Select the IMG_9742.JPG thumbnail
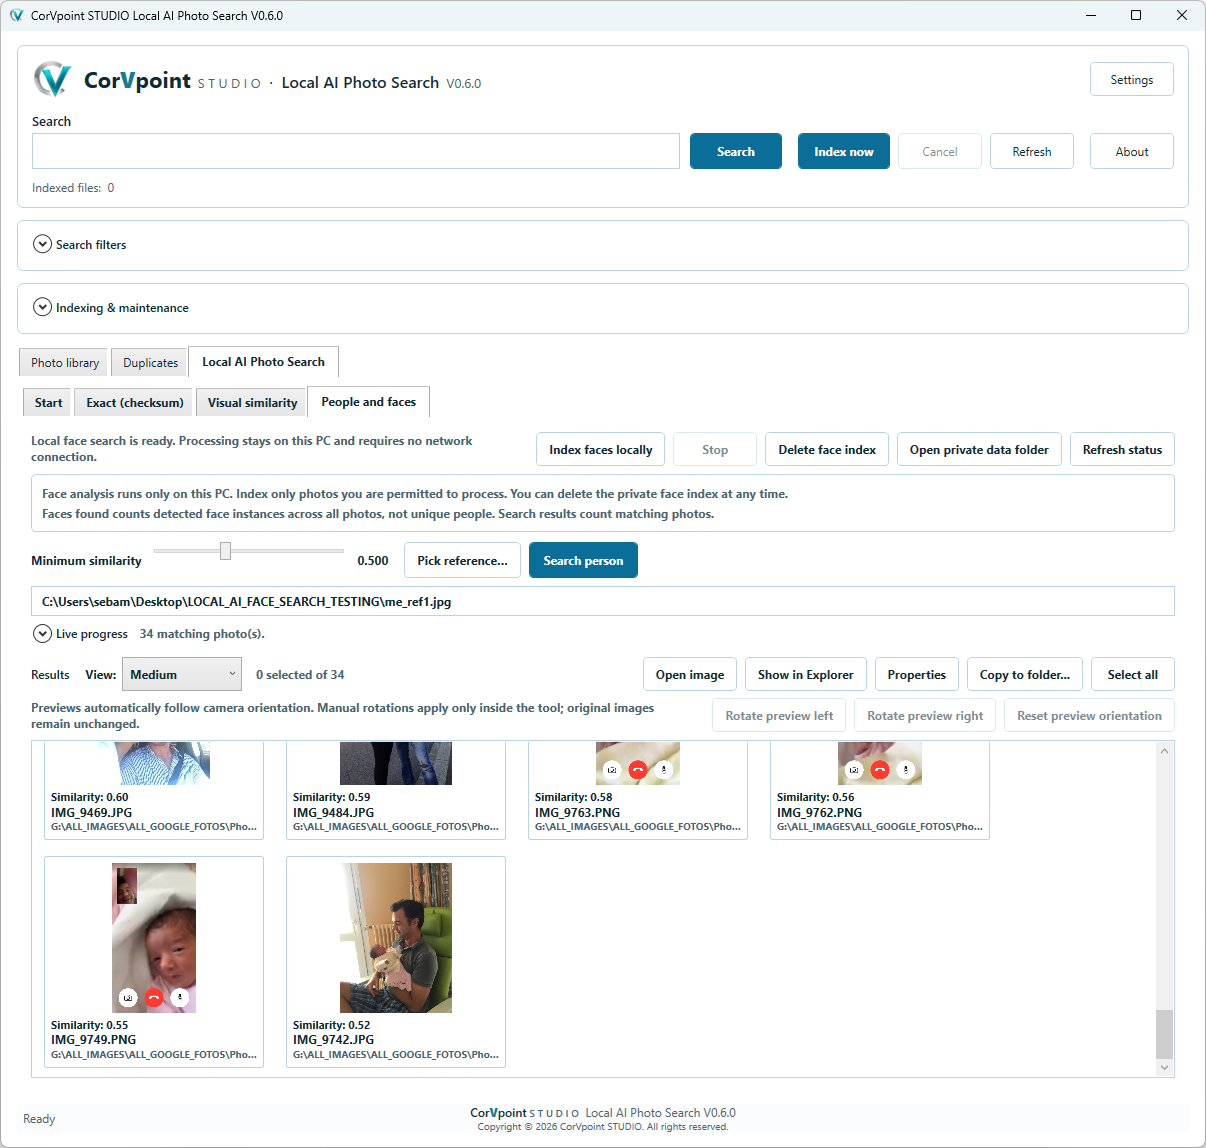1206x1148 pixels. click(x=396, y=938)
